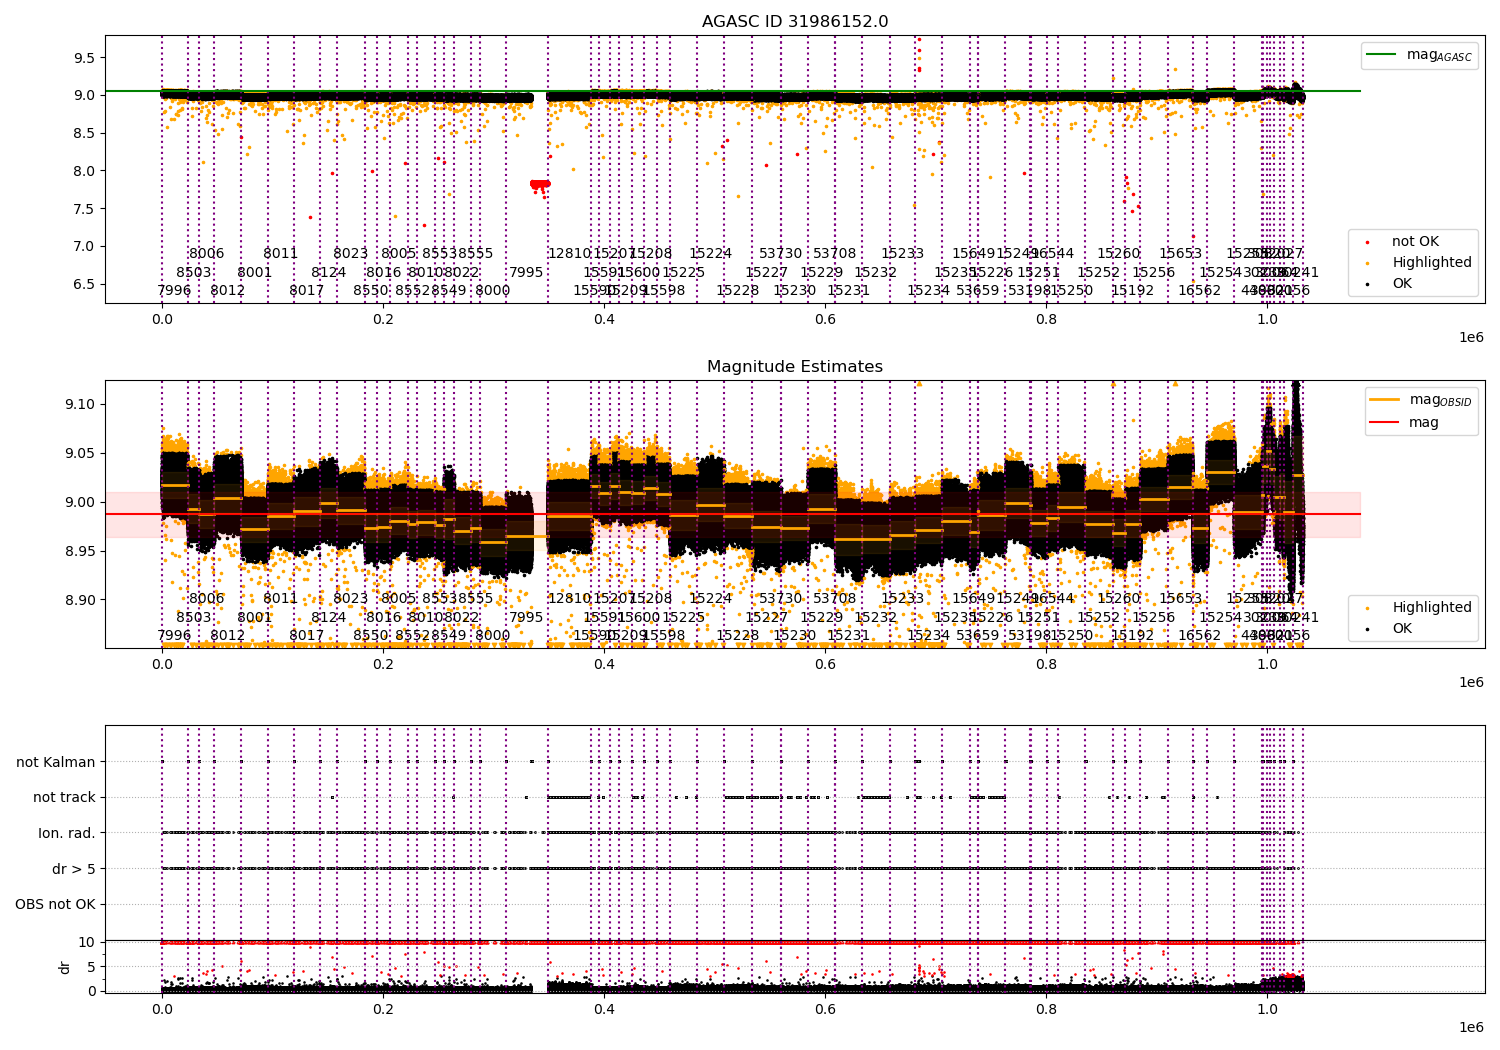Click obsid label 8011 in the top plot
Image resolution: width=1500 pixels, height=1050 pixels.
pyautogui.click(x=281, y=254)
